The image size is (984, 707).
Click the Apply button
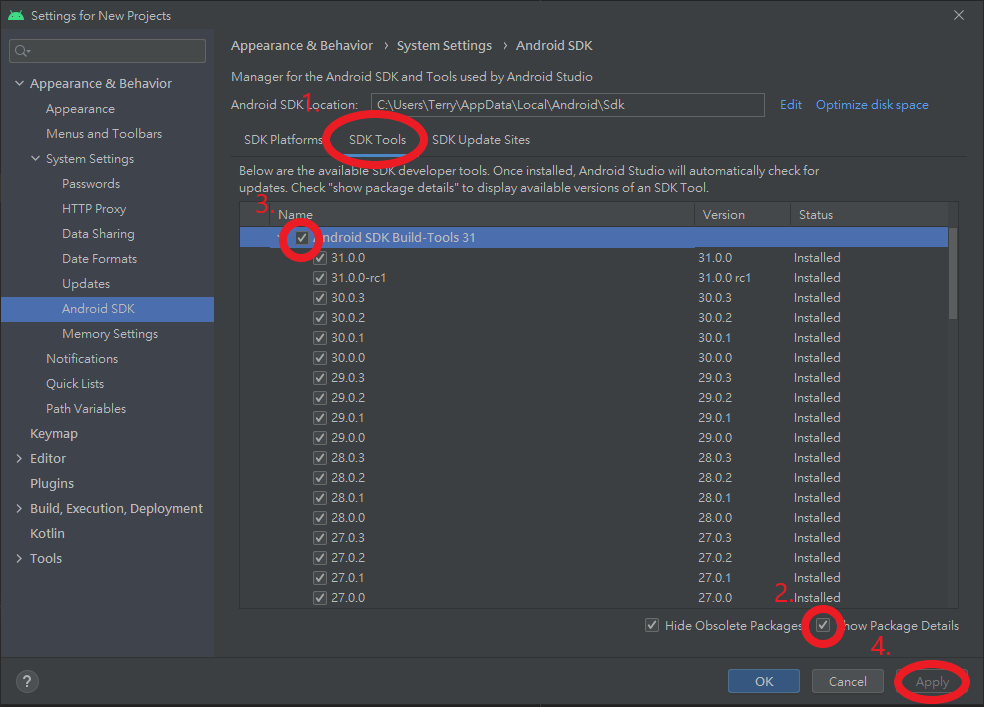[932, 681]
